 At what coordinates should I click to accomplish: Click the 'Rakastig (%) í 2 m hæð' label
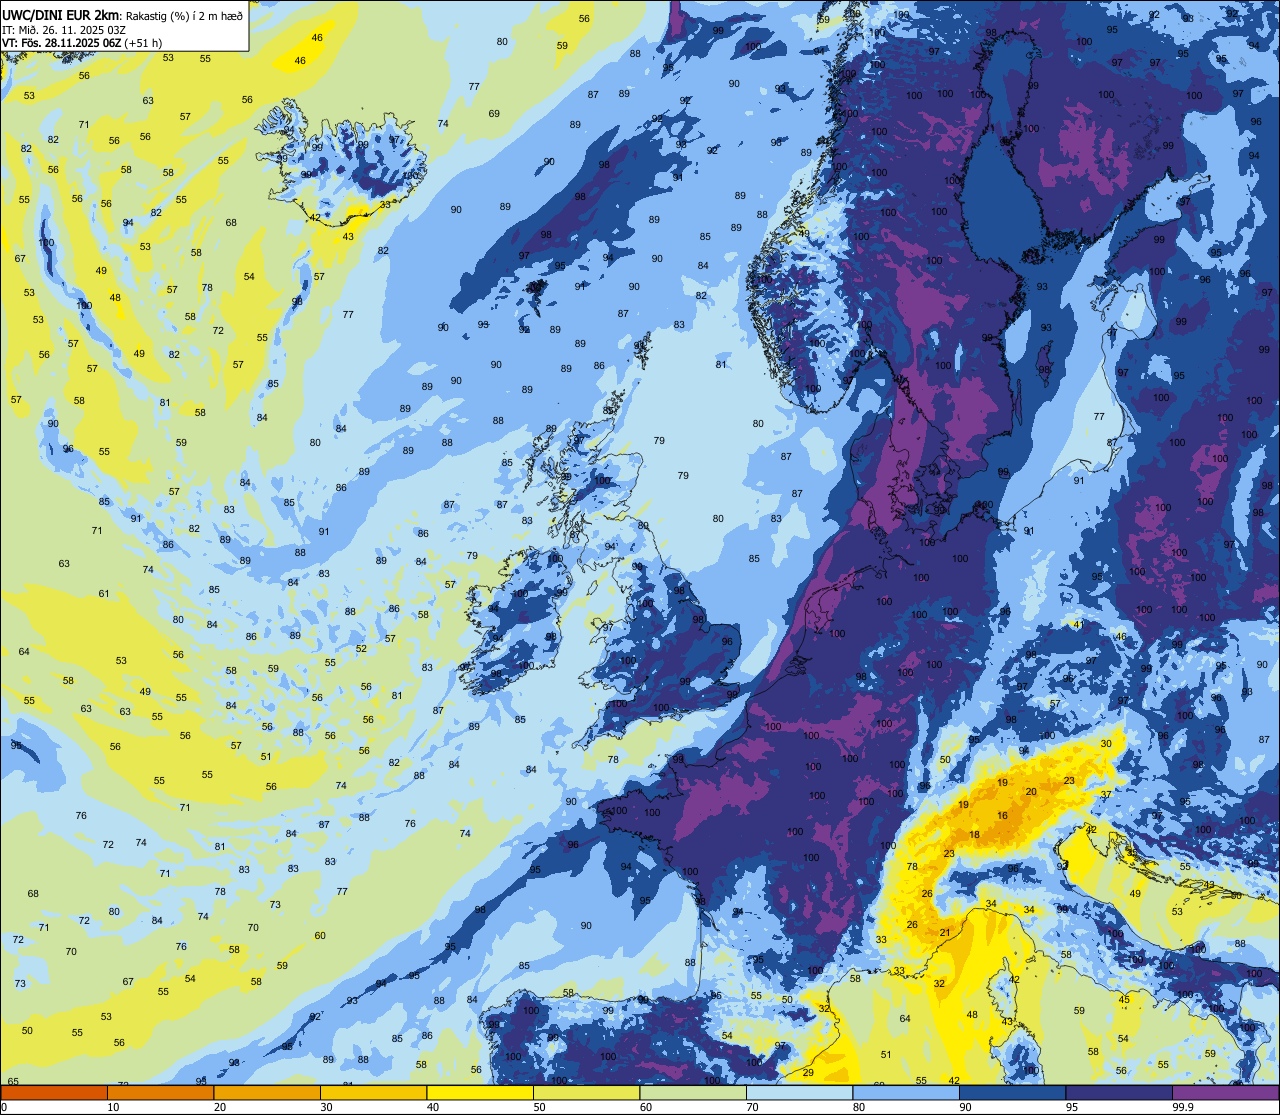[185, 15]
